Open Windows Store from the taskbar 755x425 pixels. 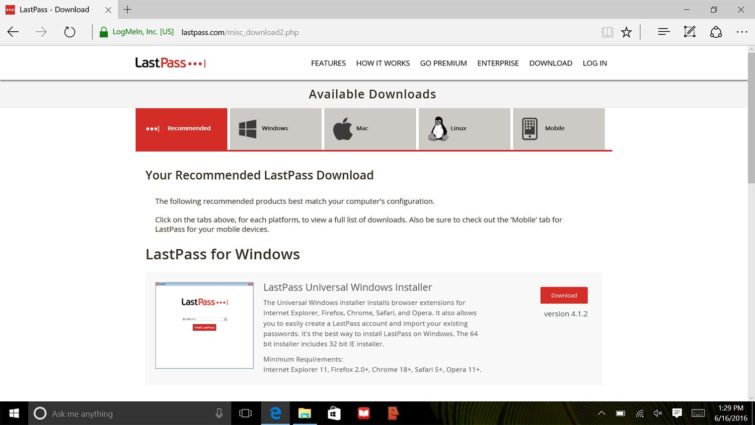click(x=334, y=413)
